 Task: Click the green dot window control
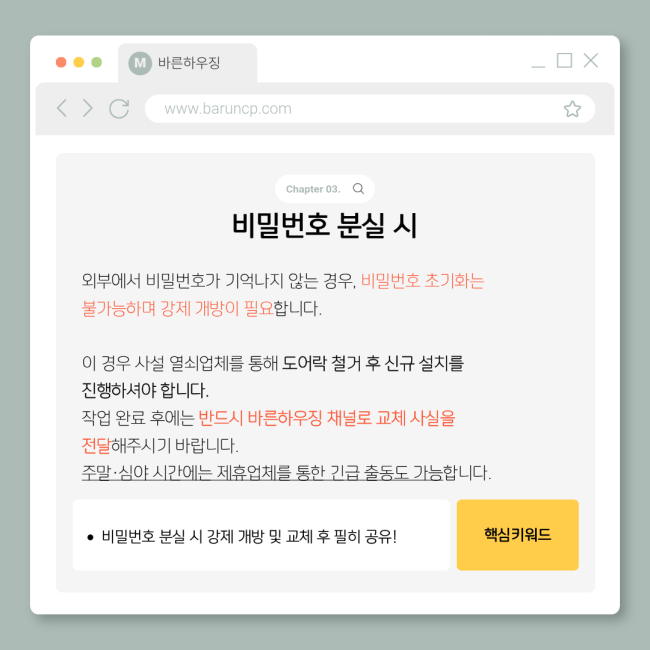click(97, 62)
